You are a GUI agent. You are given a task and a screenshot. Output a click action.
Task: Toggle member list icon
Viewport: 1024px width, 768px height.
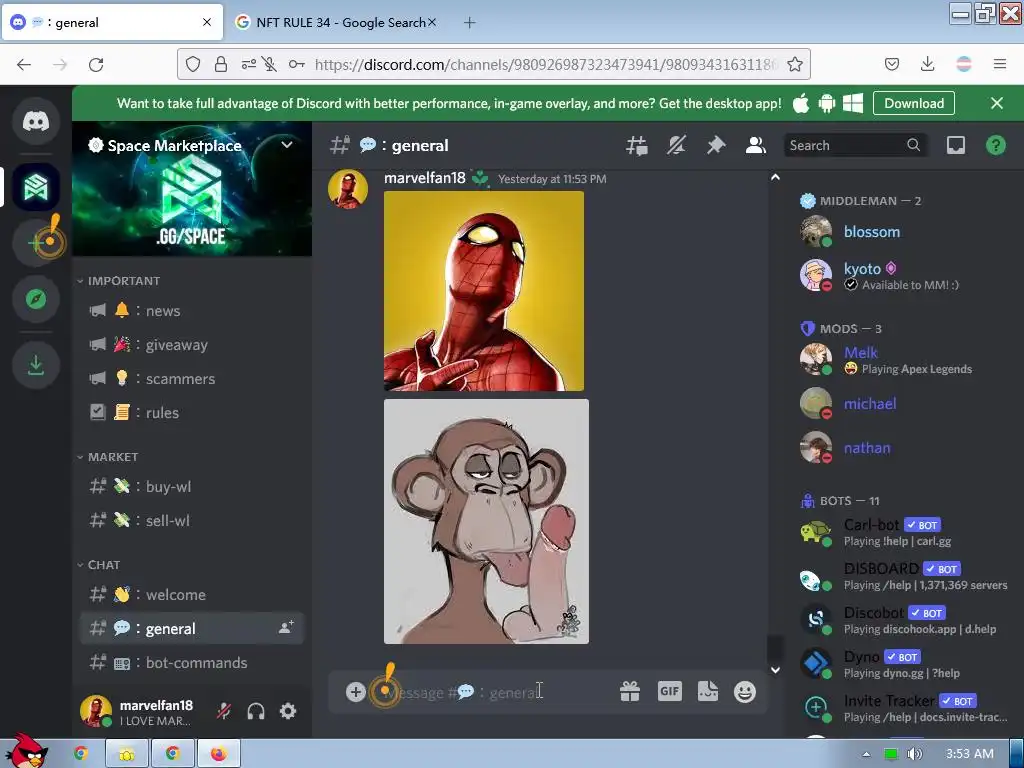pos(756,145)
